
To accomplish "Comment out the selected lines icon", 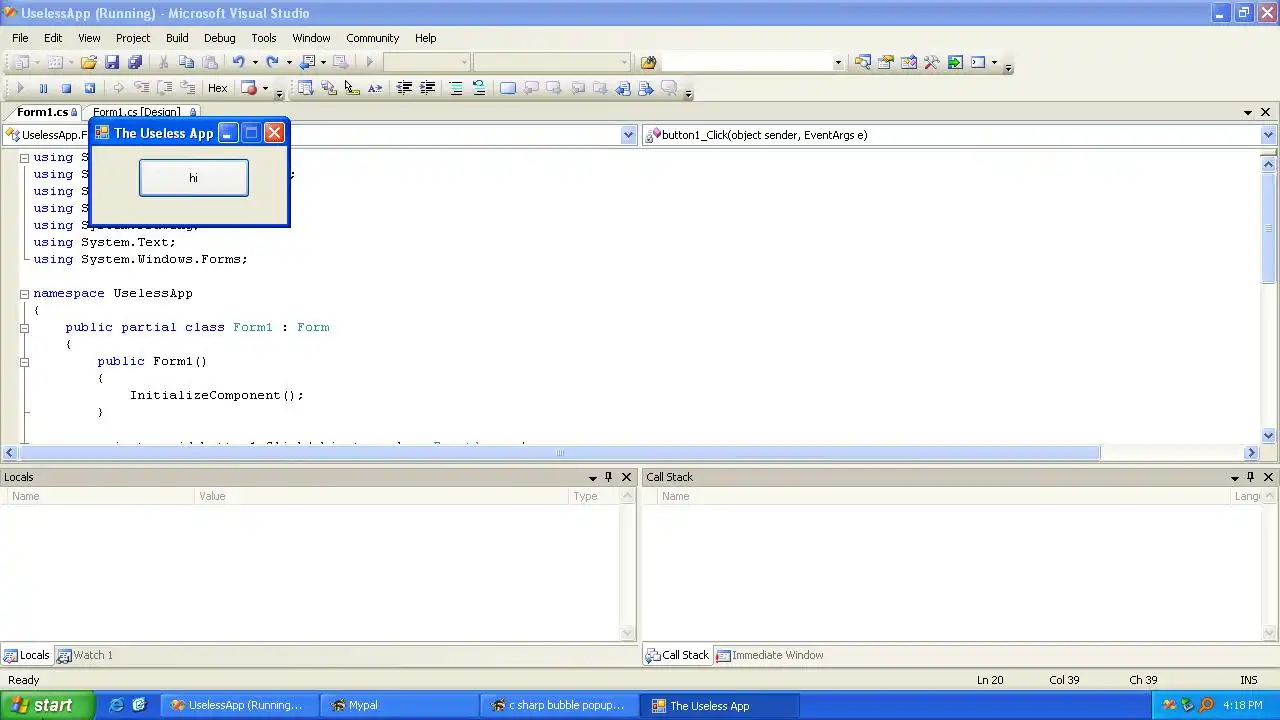I will [x=456, y=88].
